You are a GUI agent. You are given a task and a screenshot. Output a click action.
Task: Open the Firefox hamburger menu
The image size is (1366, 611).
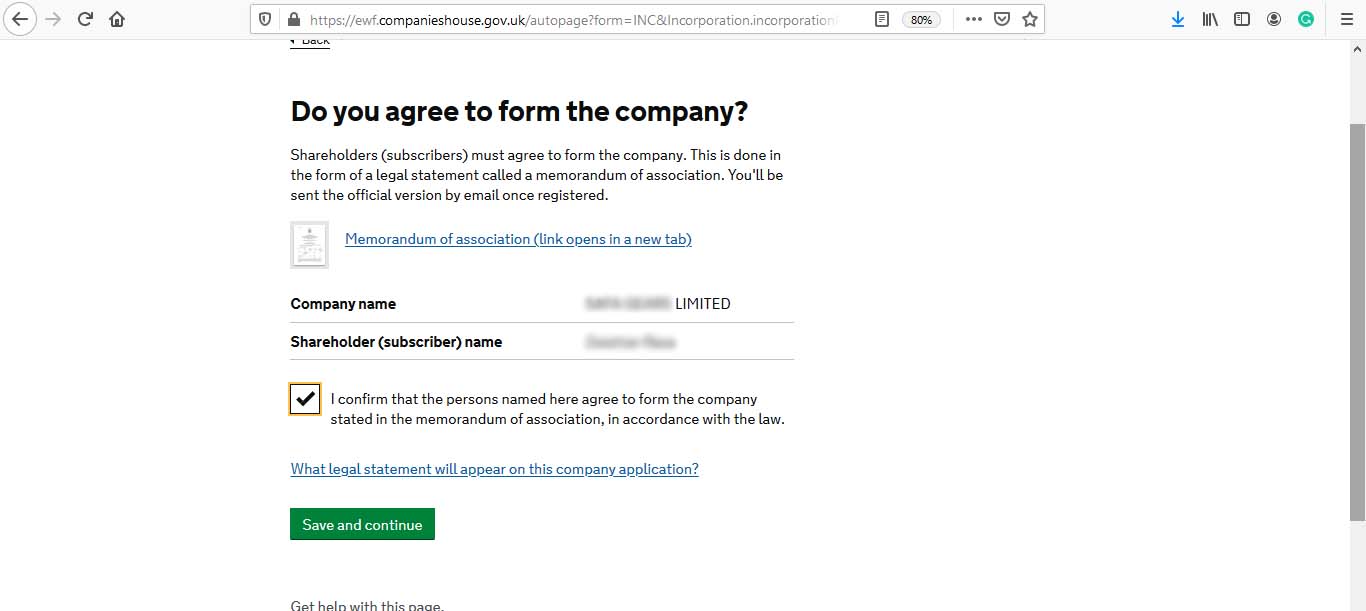pyautogui.click(x=1346, y=19)
